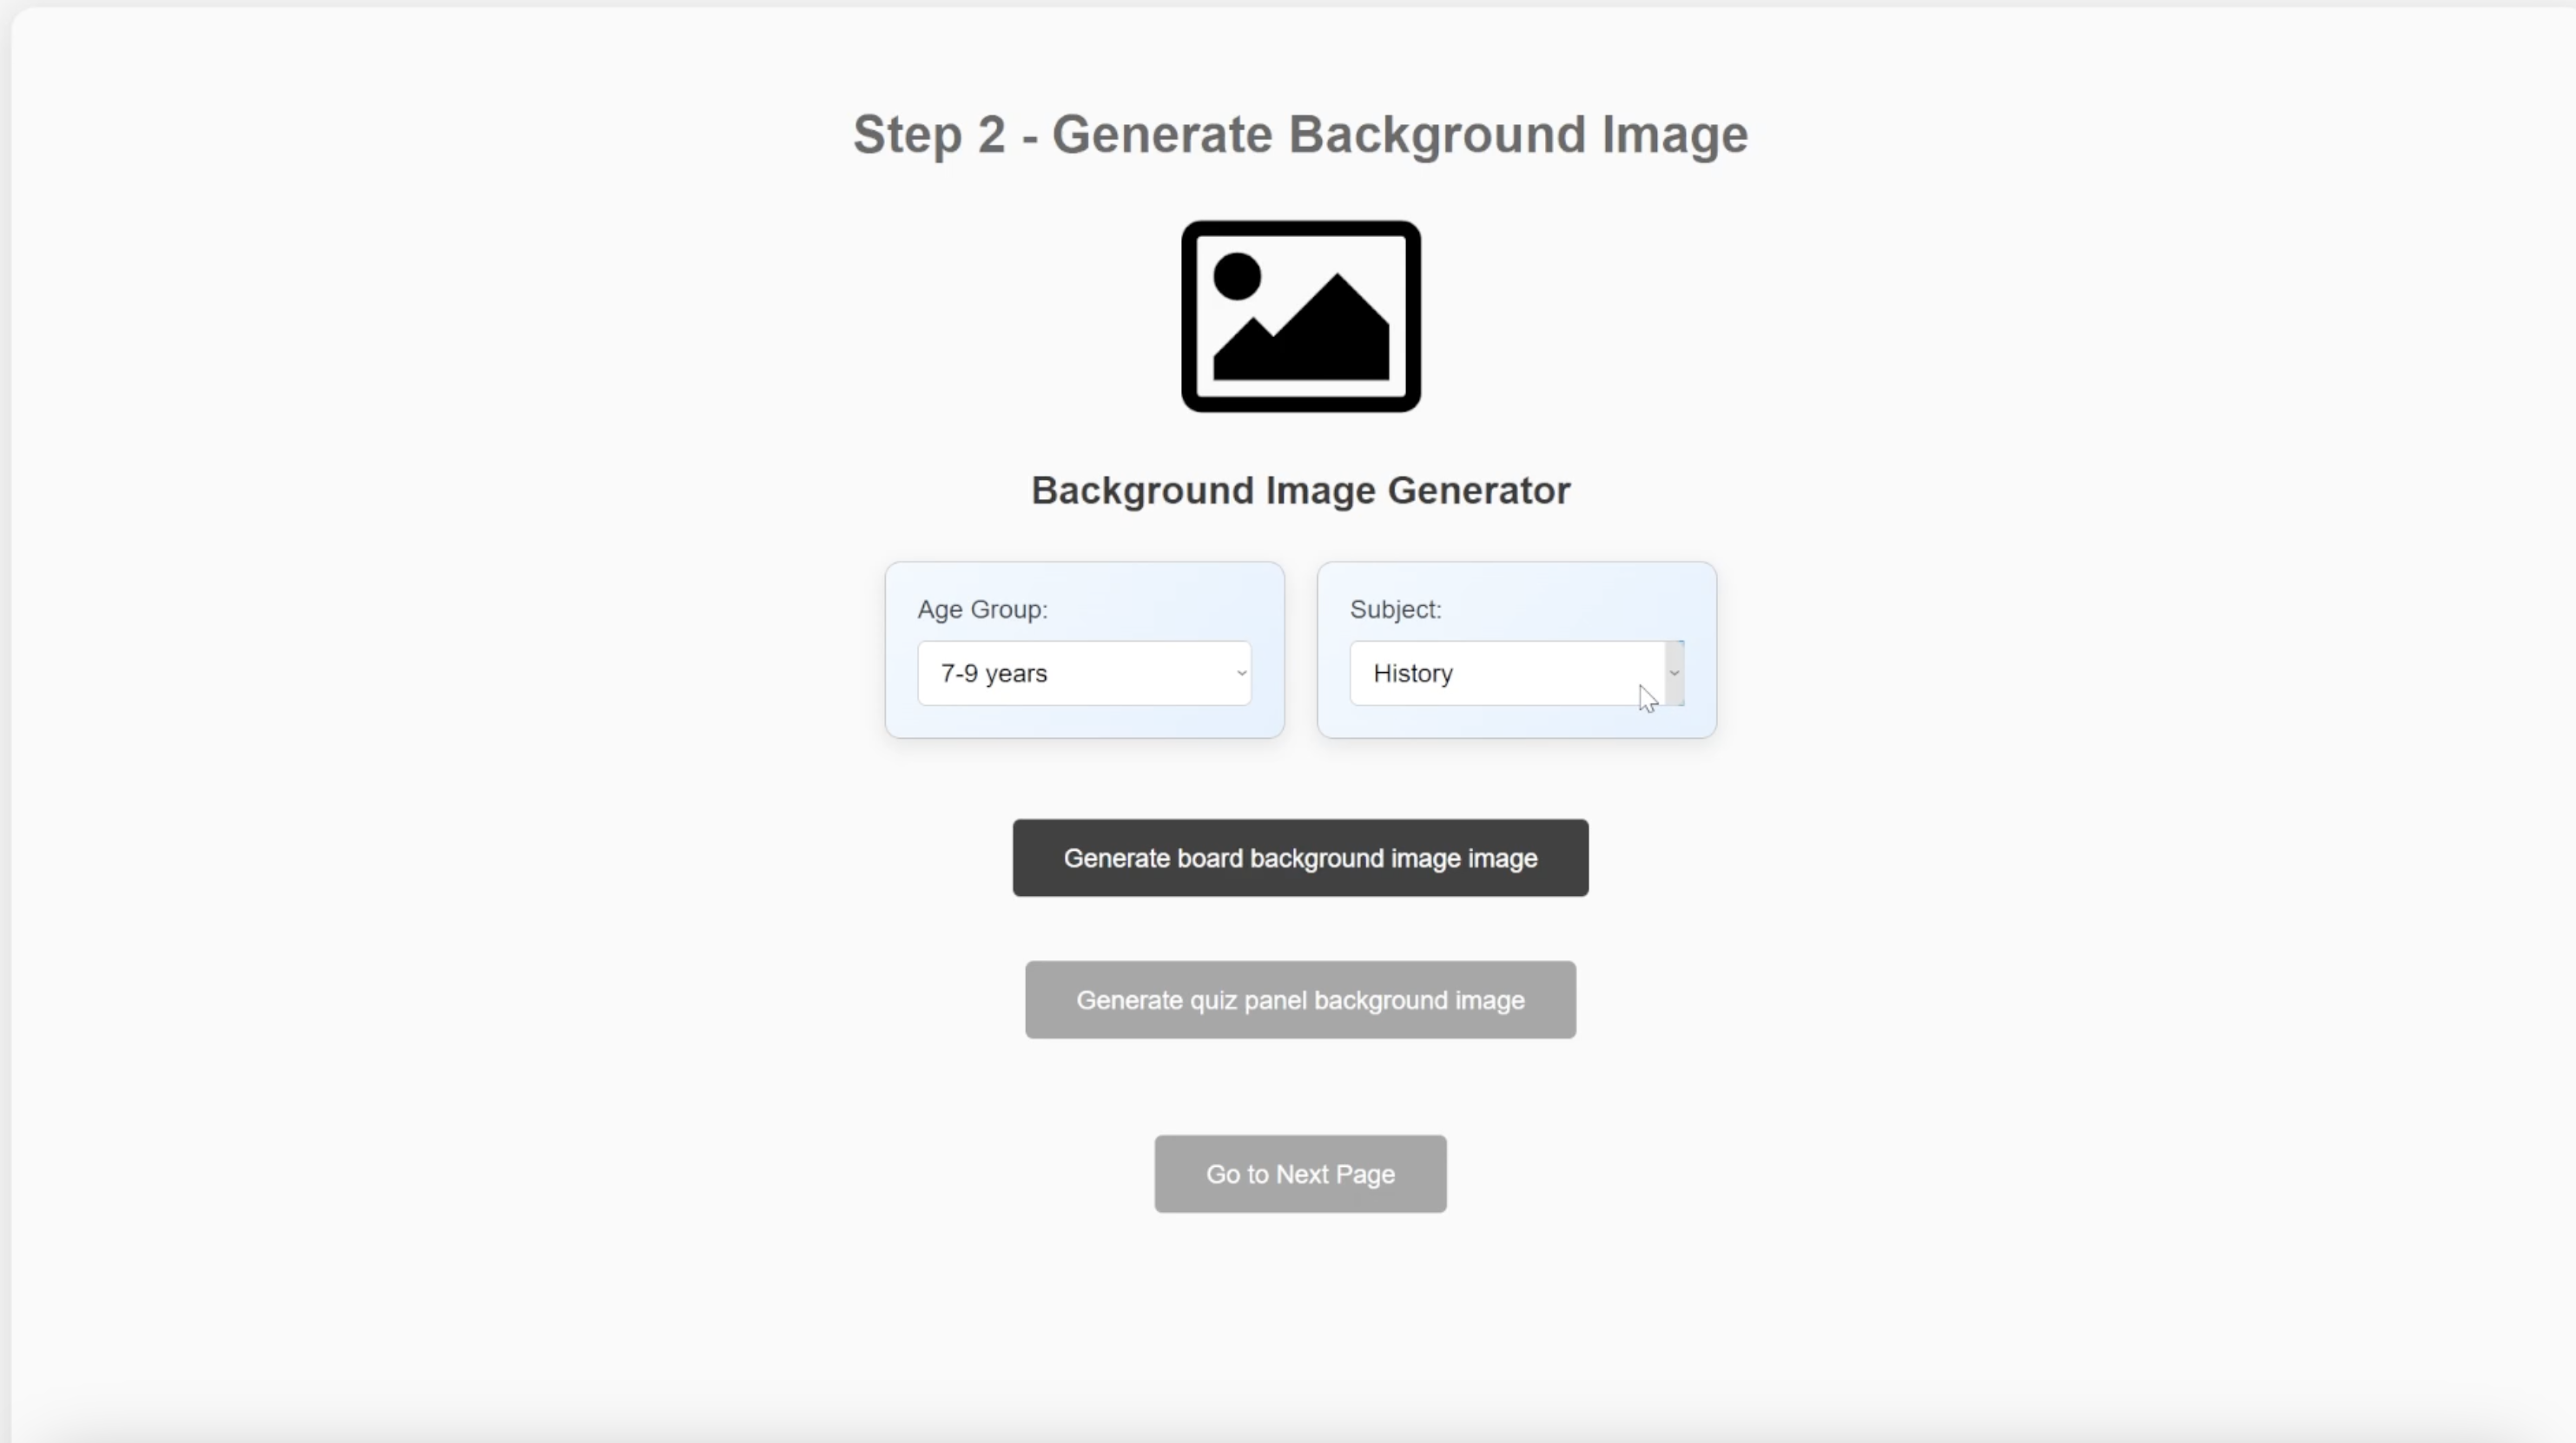Click the chevron arrow on the Age Group select
The image size is (2576, 1443).
1241,673
